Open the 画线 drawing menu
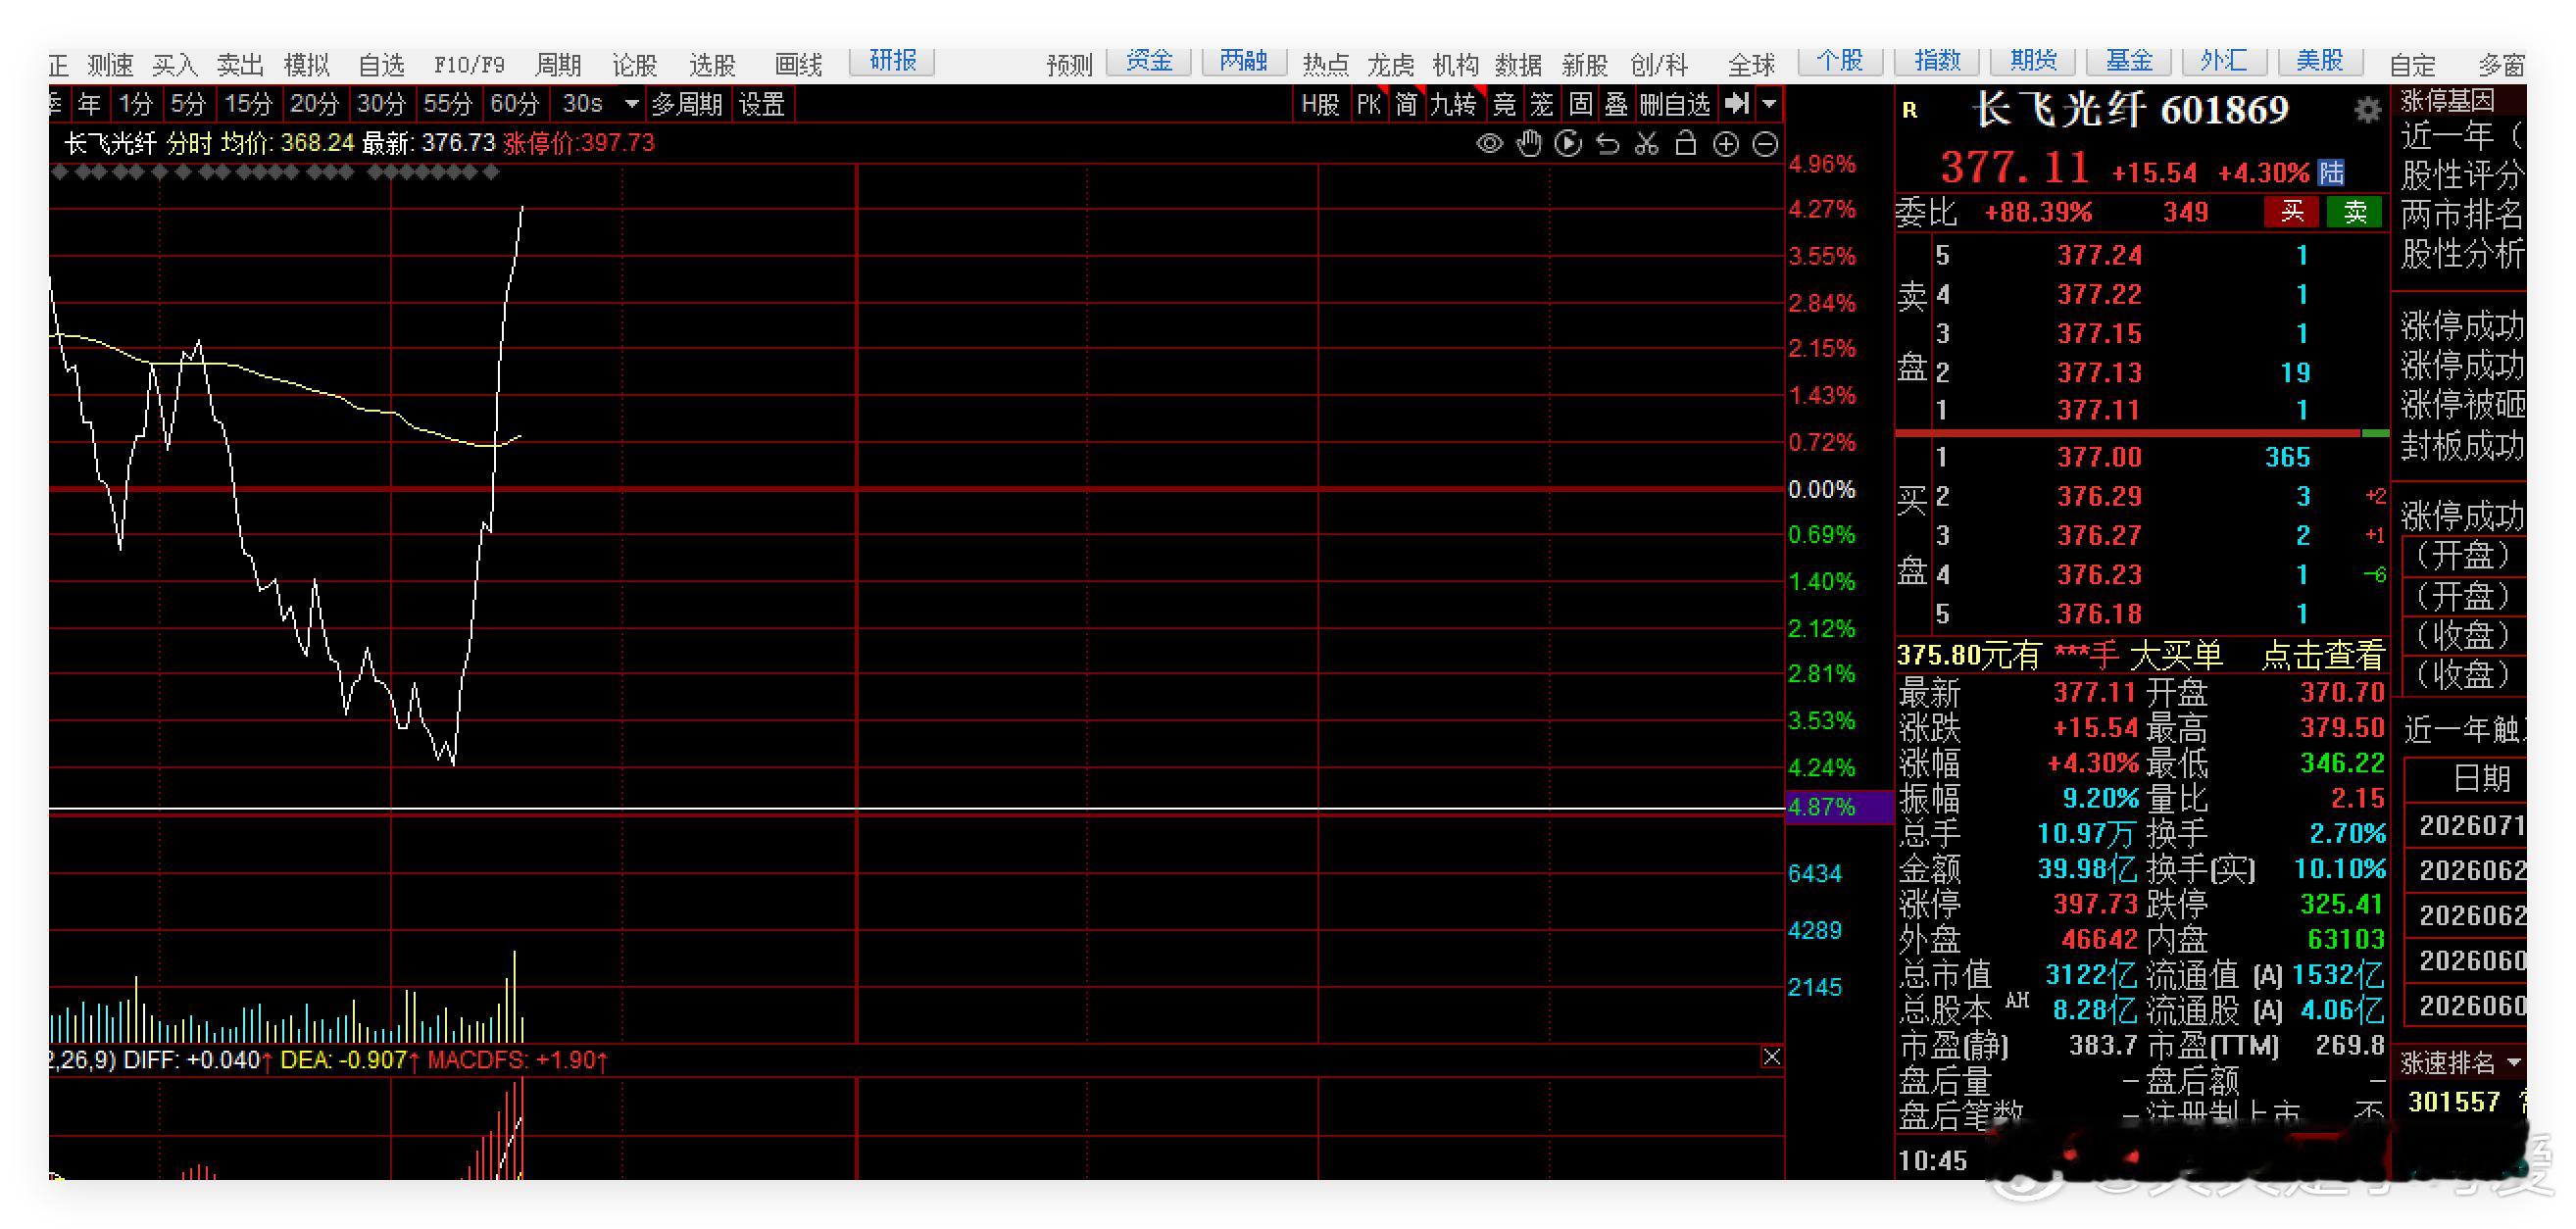Screen dimensions: 2576x1229 [798, 65]
